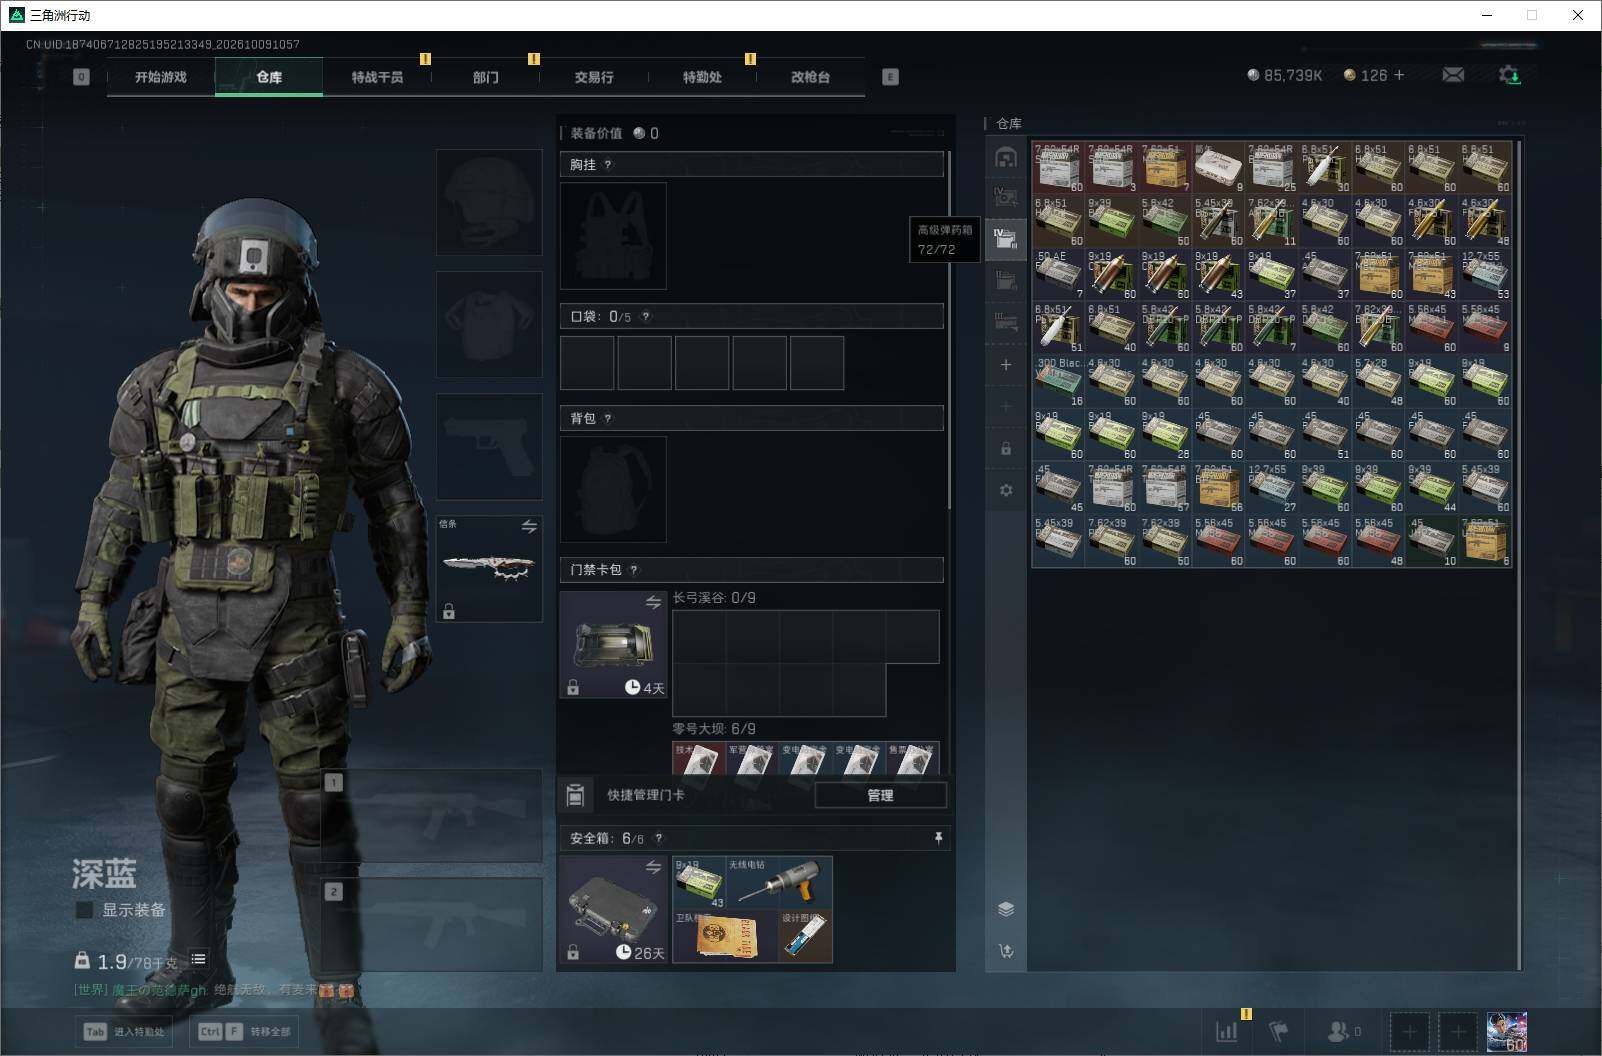Screen dimensions: 1602x1056
Task: Switch to the 开始游戏 tab
Action: 161,77
